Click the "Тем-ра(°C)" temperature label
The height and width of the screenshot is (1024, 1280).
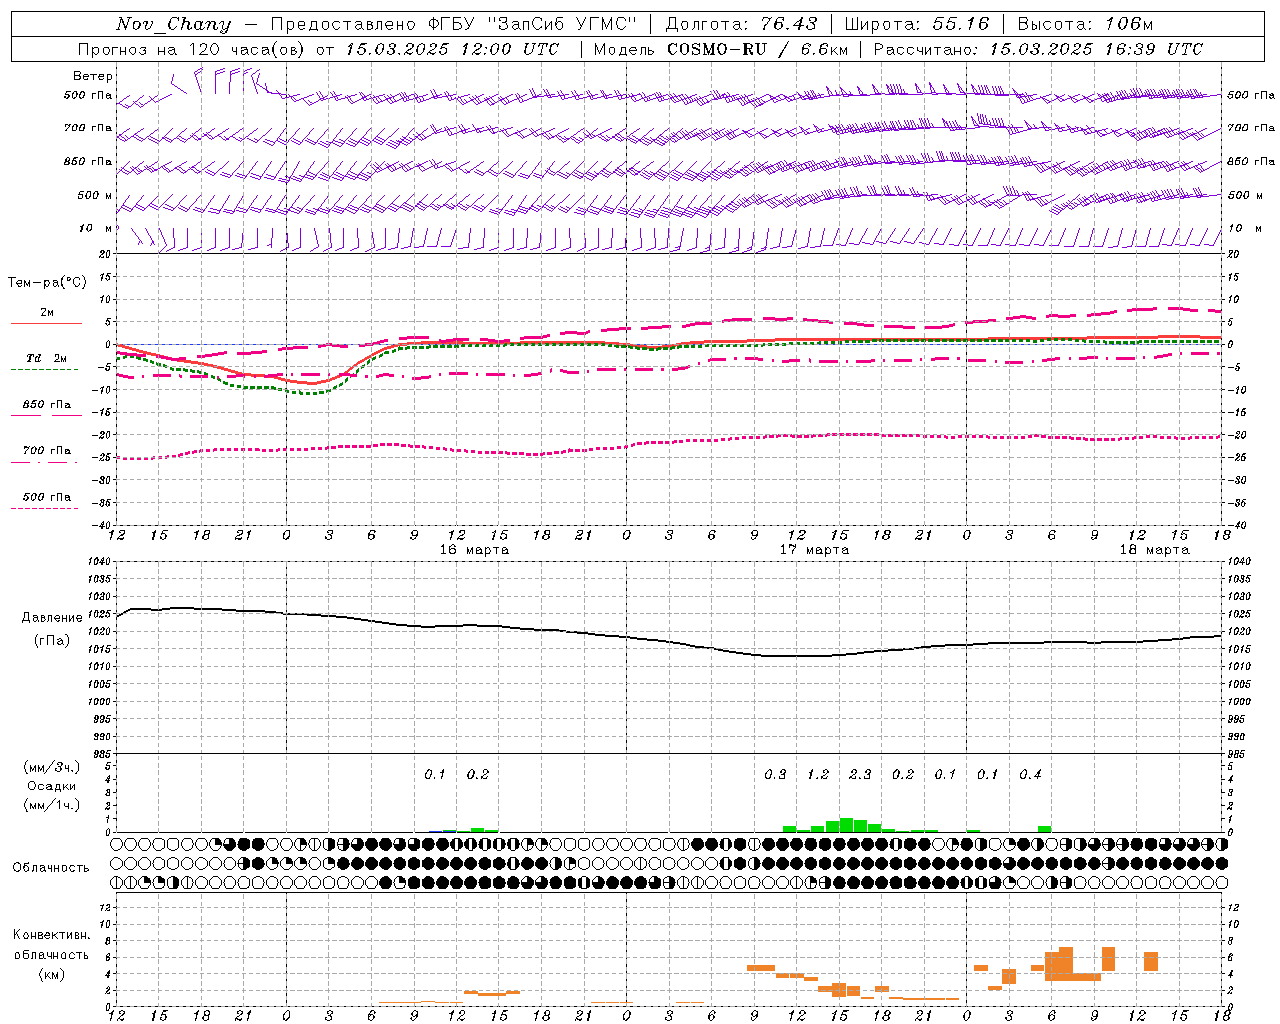(x=47, y=282)
